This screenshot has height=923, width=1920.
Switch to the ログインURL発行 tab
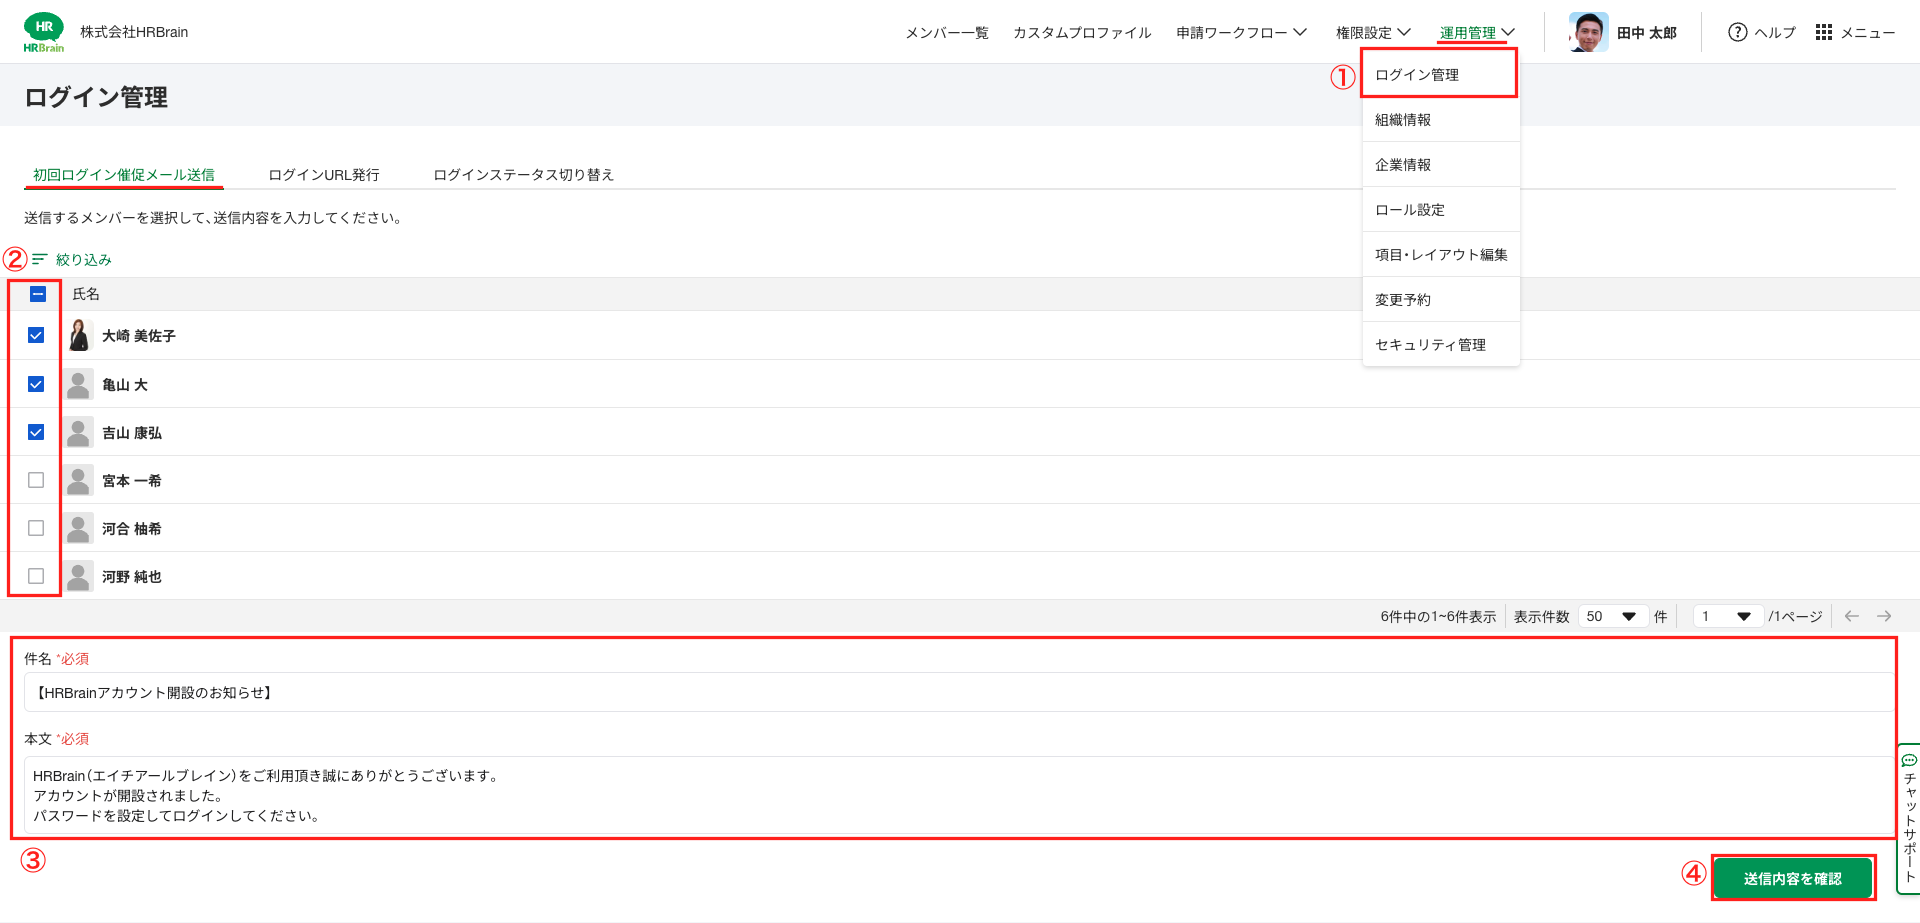[x=324, y=175]
